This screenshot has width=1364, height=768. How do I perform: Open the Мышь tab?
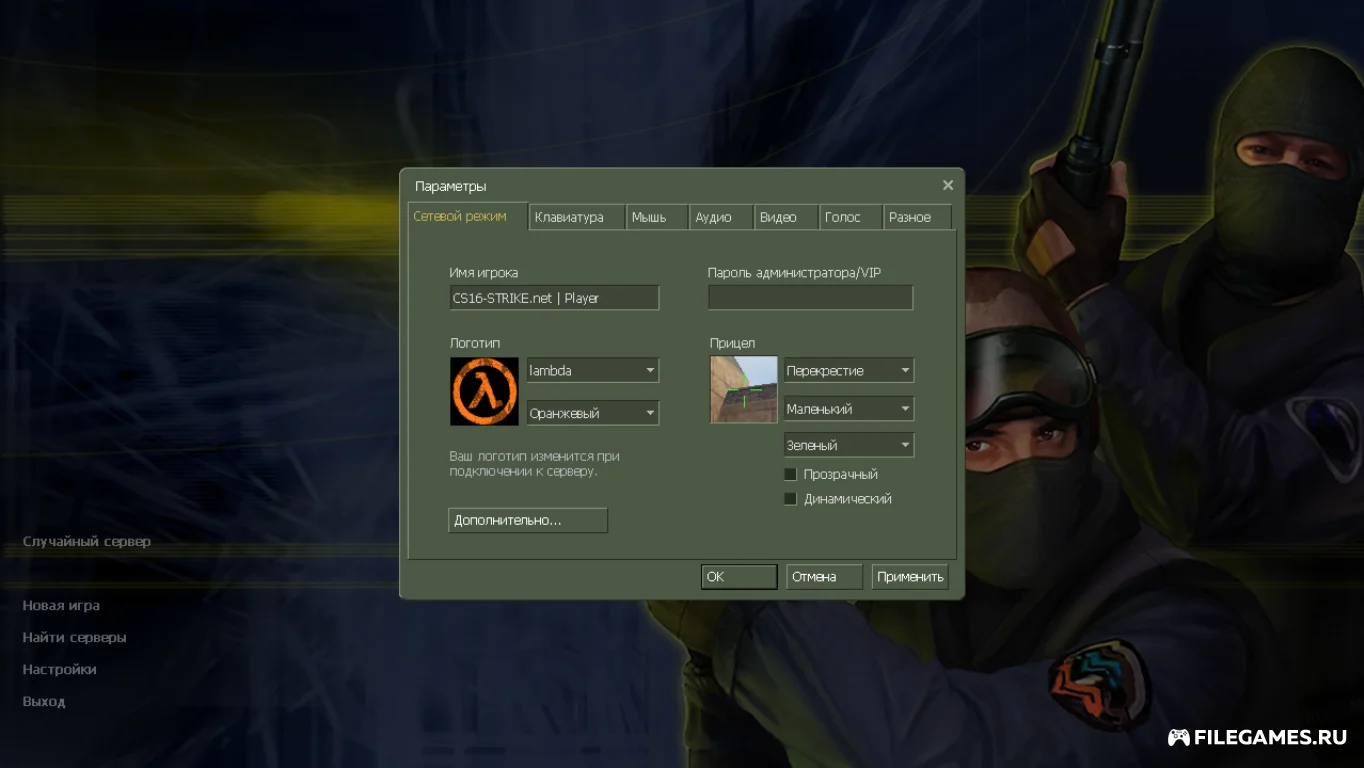[658, 217]
